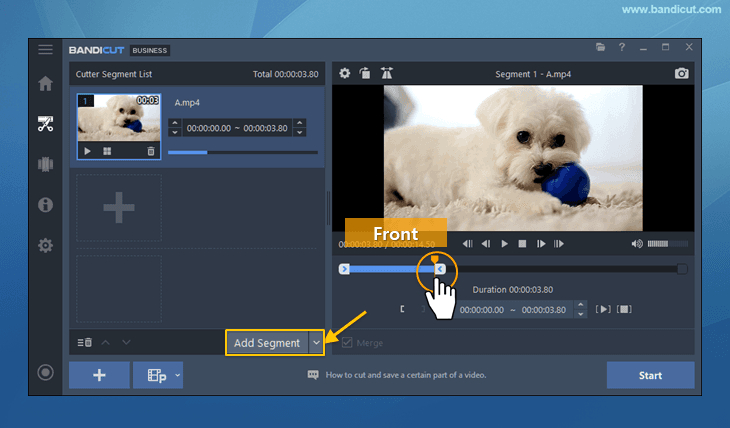Image resolution: width=730 pixels, height=428 pixels.
Task: Step forward one frame
Action: click(x=541, y=244)
